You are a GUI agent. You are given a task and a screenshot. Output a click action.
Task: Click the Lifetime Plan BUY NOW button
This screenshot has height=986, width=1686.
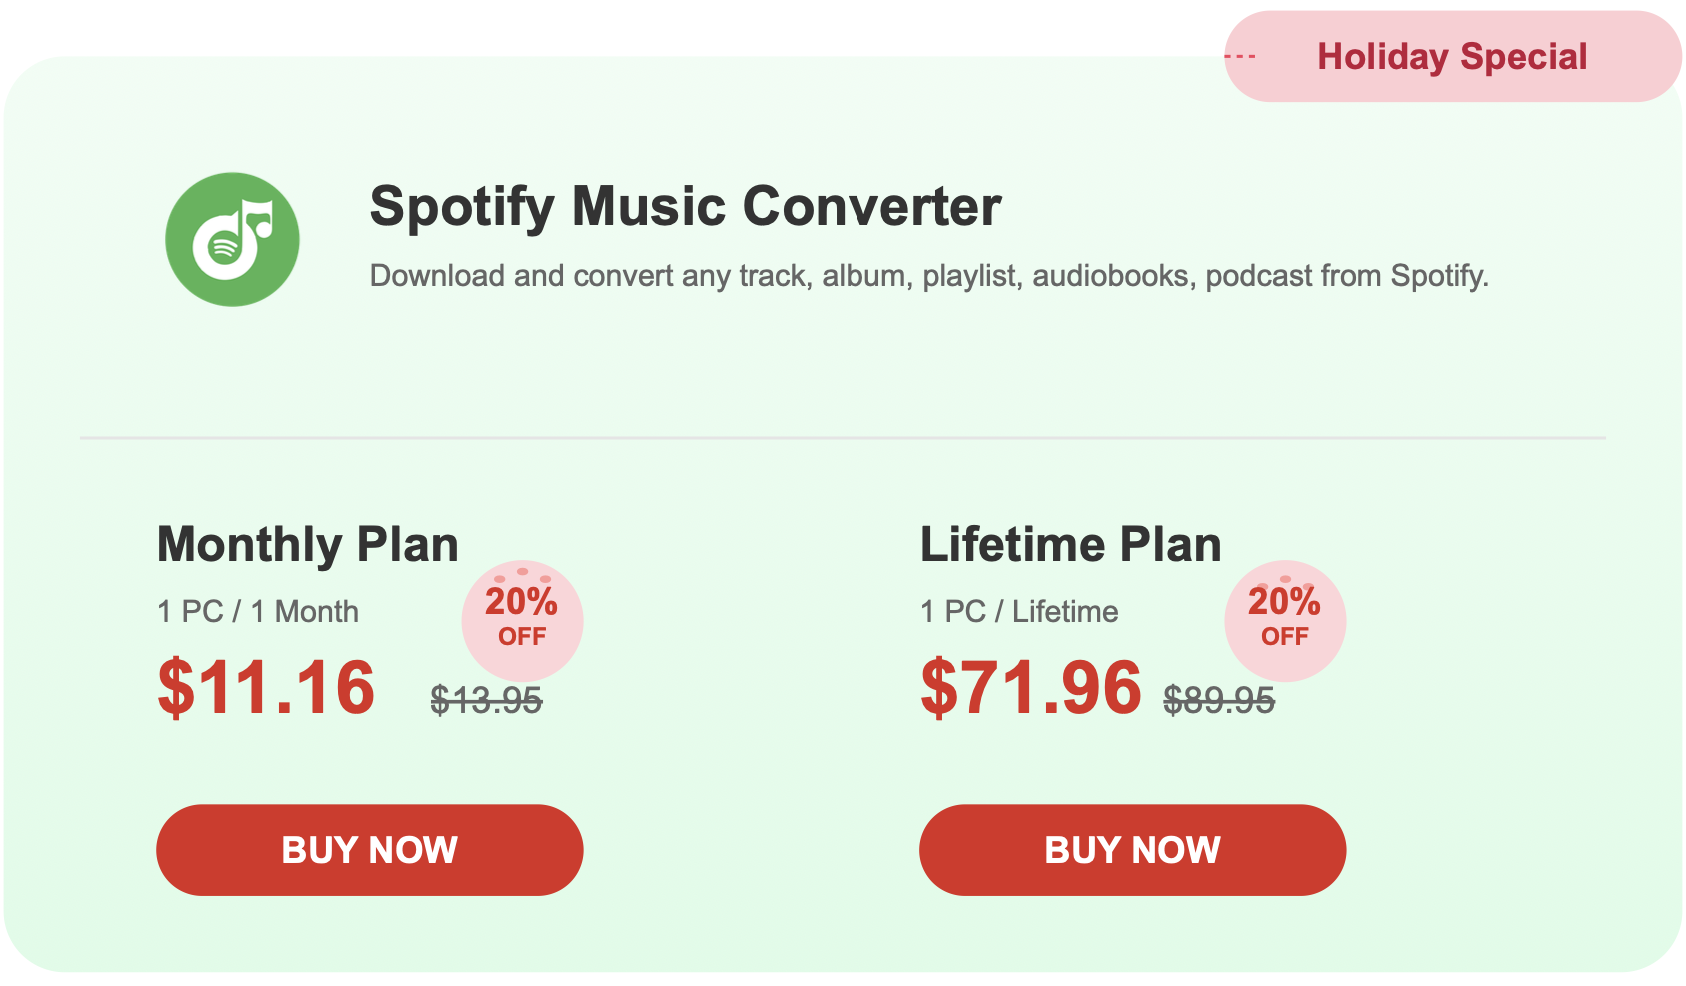1133,850
